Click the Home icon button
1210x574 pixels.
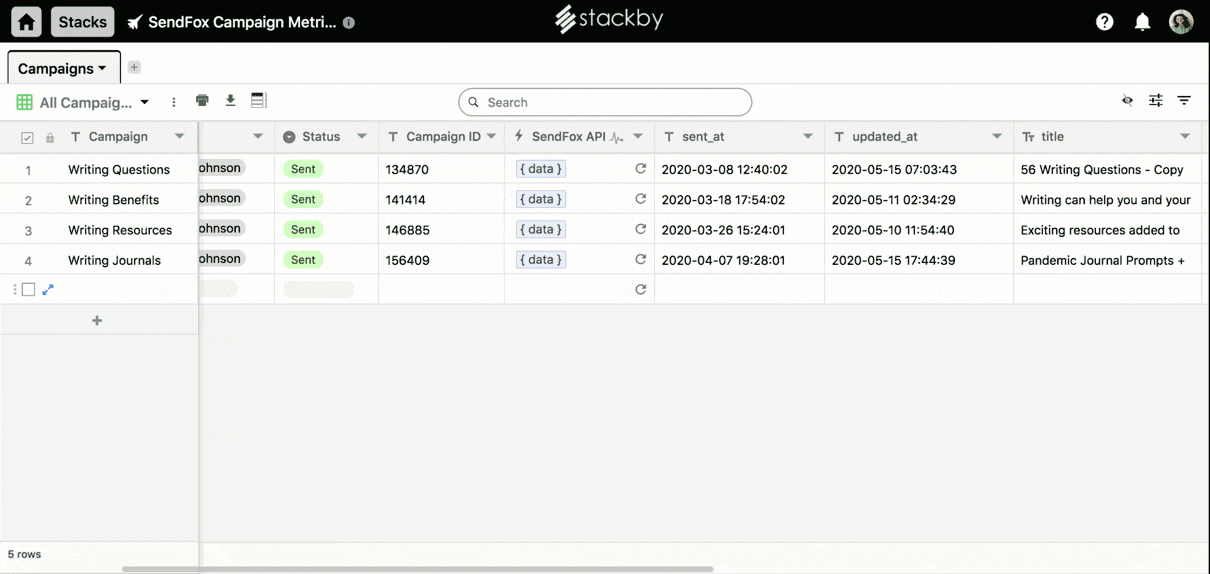click(27, 22)
